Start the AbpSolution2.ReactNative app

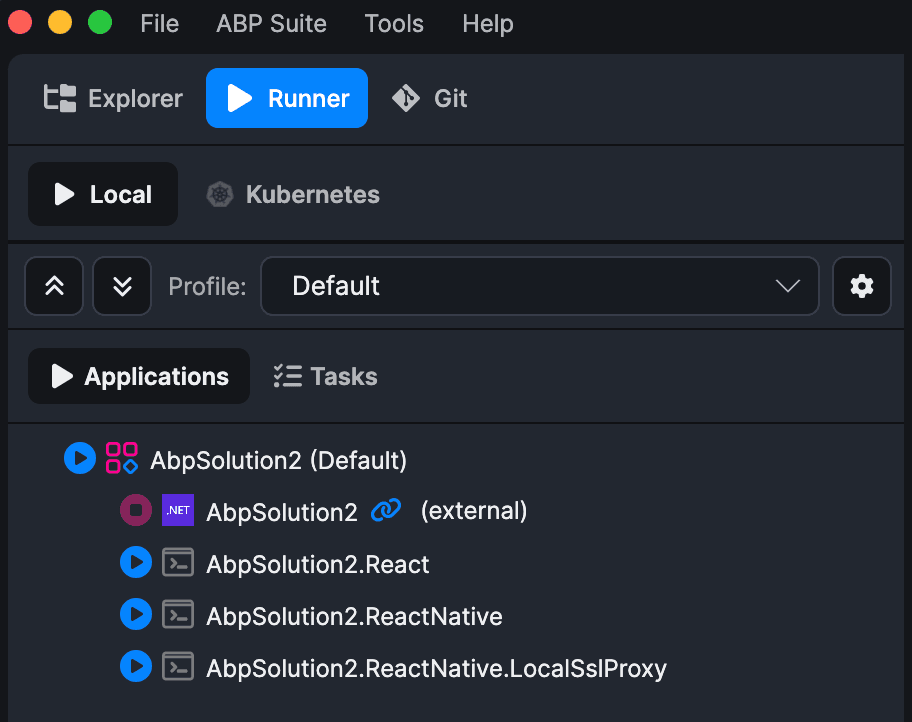point(136,614)
